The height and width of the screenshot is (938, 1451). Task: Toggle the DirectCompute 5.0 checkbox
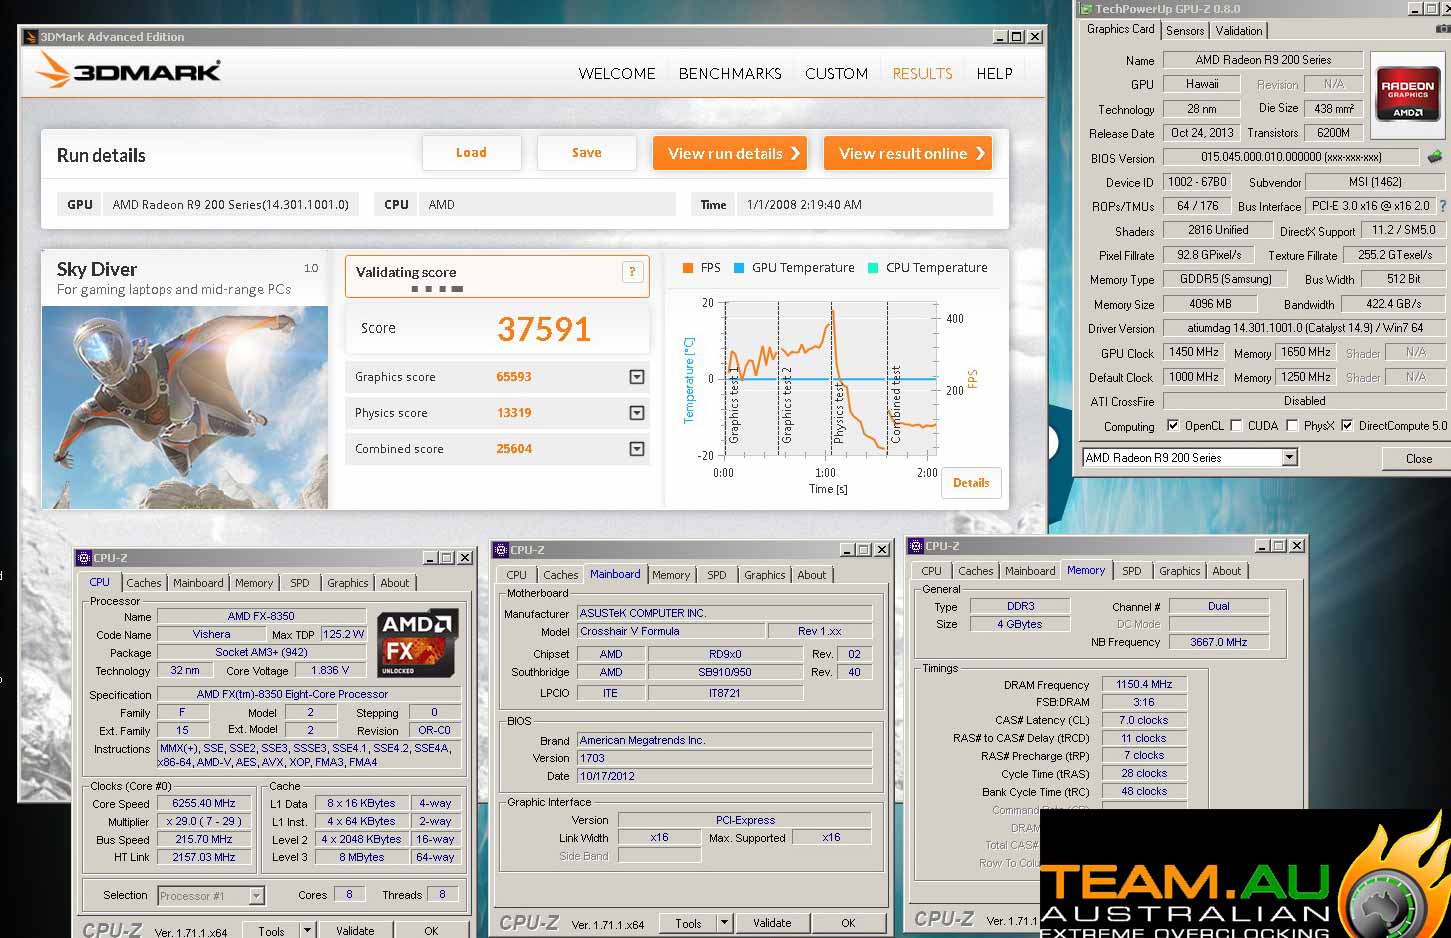click(1347, 425)
